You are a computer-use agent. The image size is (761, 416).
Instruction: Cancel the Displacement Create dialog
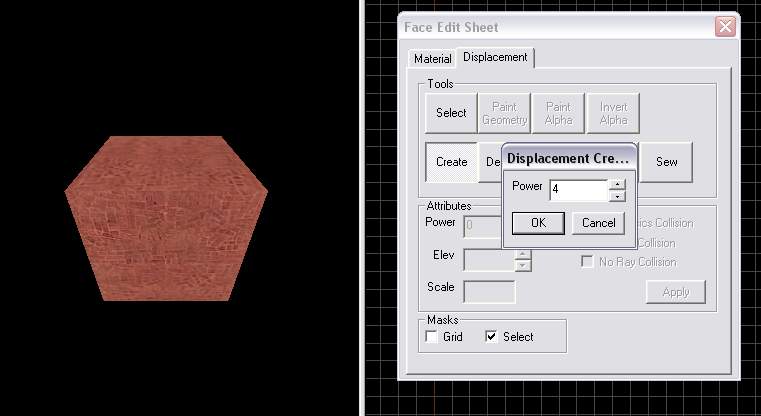point(598,223)
